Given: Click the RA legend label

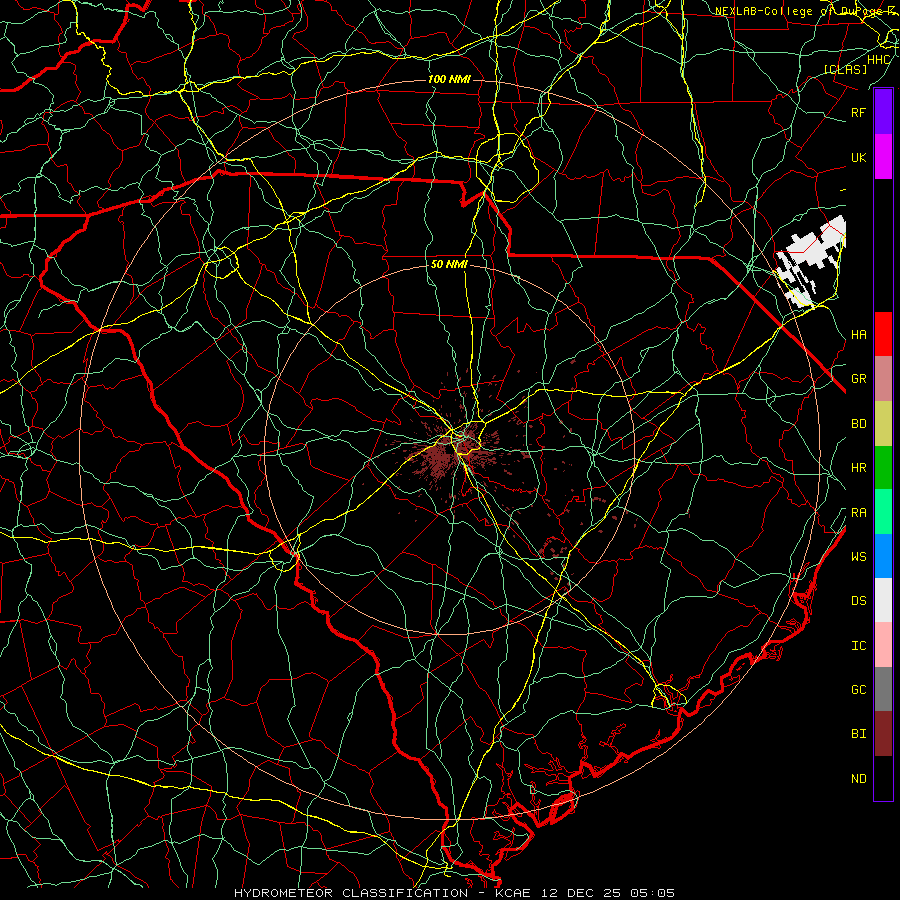Looking at the screenshot, I should [858, 513].
